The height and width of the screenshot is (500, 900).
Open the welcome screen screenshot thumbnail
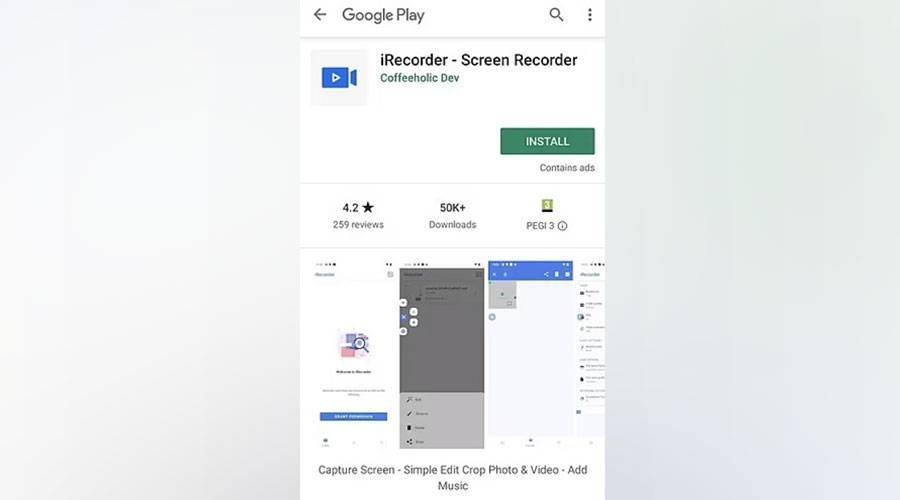pyautogui.click(x=354, y=354)
